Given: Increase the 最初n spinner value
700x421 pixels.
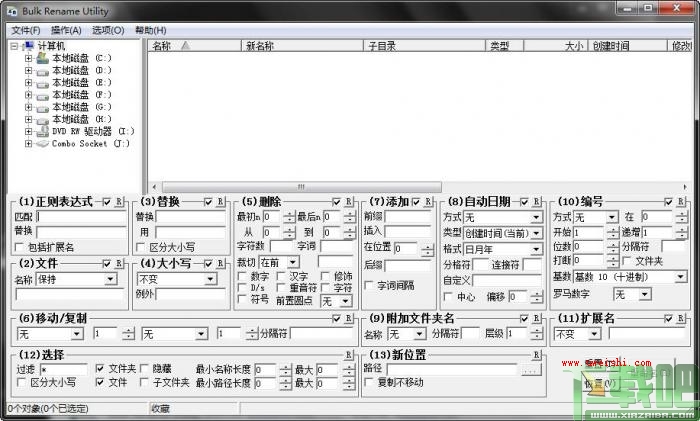Looking at the screenshot, I should coord(289,214).
